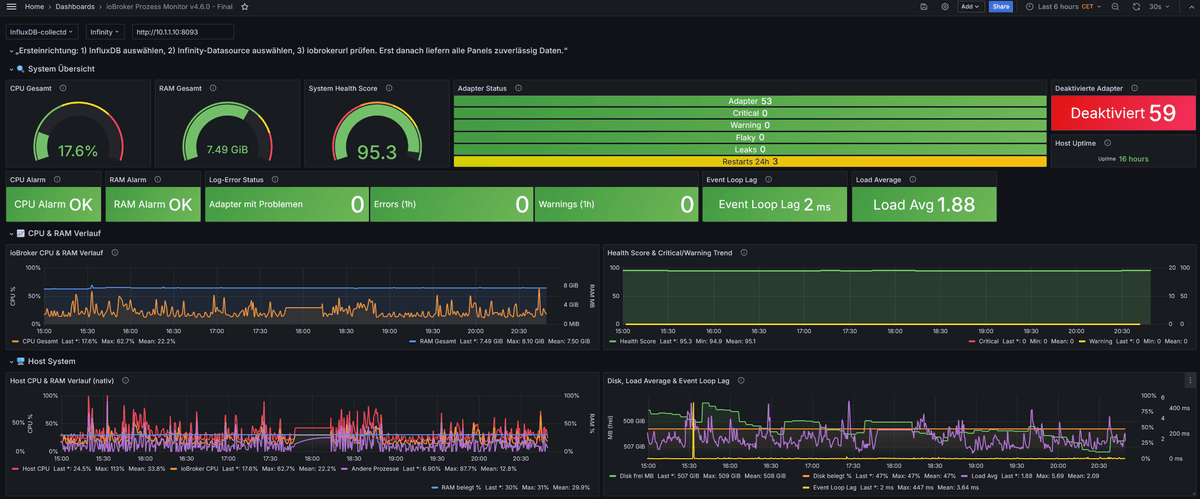Refresh the dashboard now
The image size is (1200, 499).
pyautogui.click(x=1136, y=7)
